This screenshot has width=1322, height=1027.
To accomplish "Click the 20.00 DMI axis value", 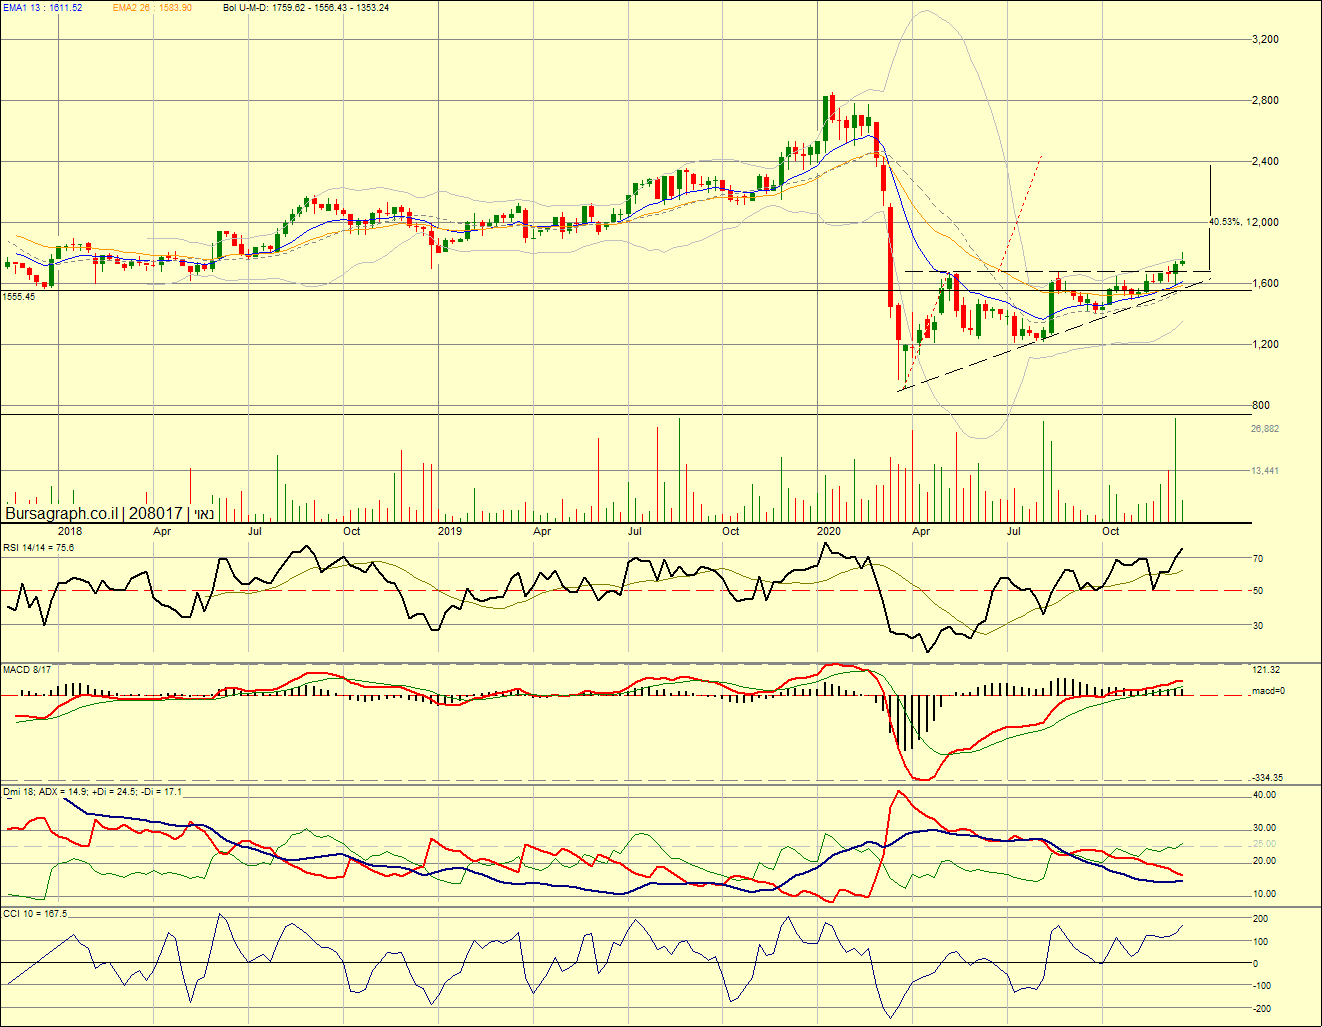I will [x=1264, y=861].
